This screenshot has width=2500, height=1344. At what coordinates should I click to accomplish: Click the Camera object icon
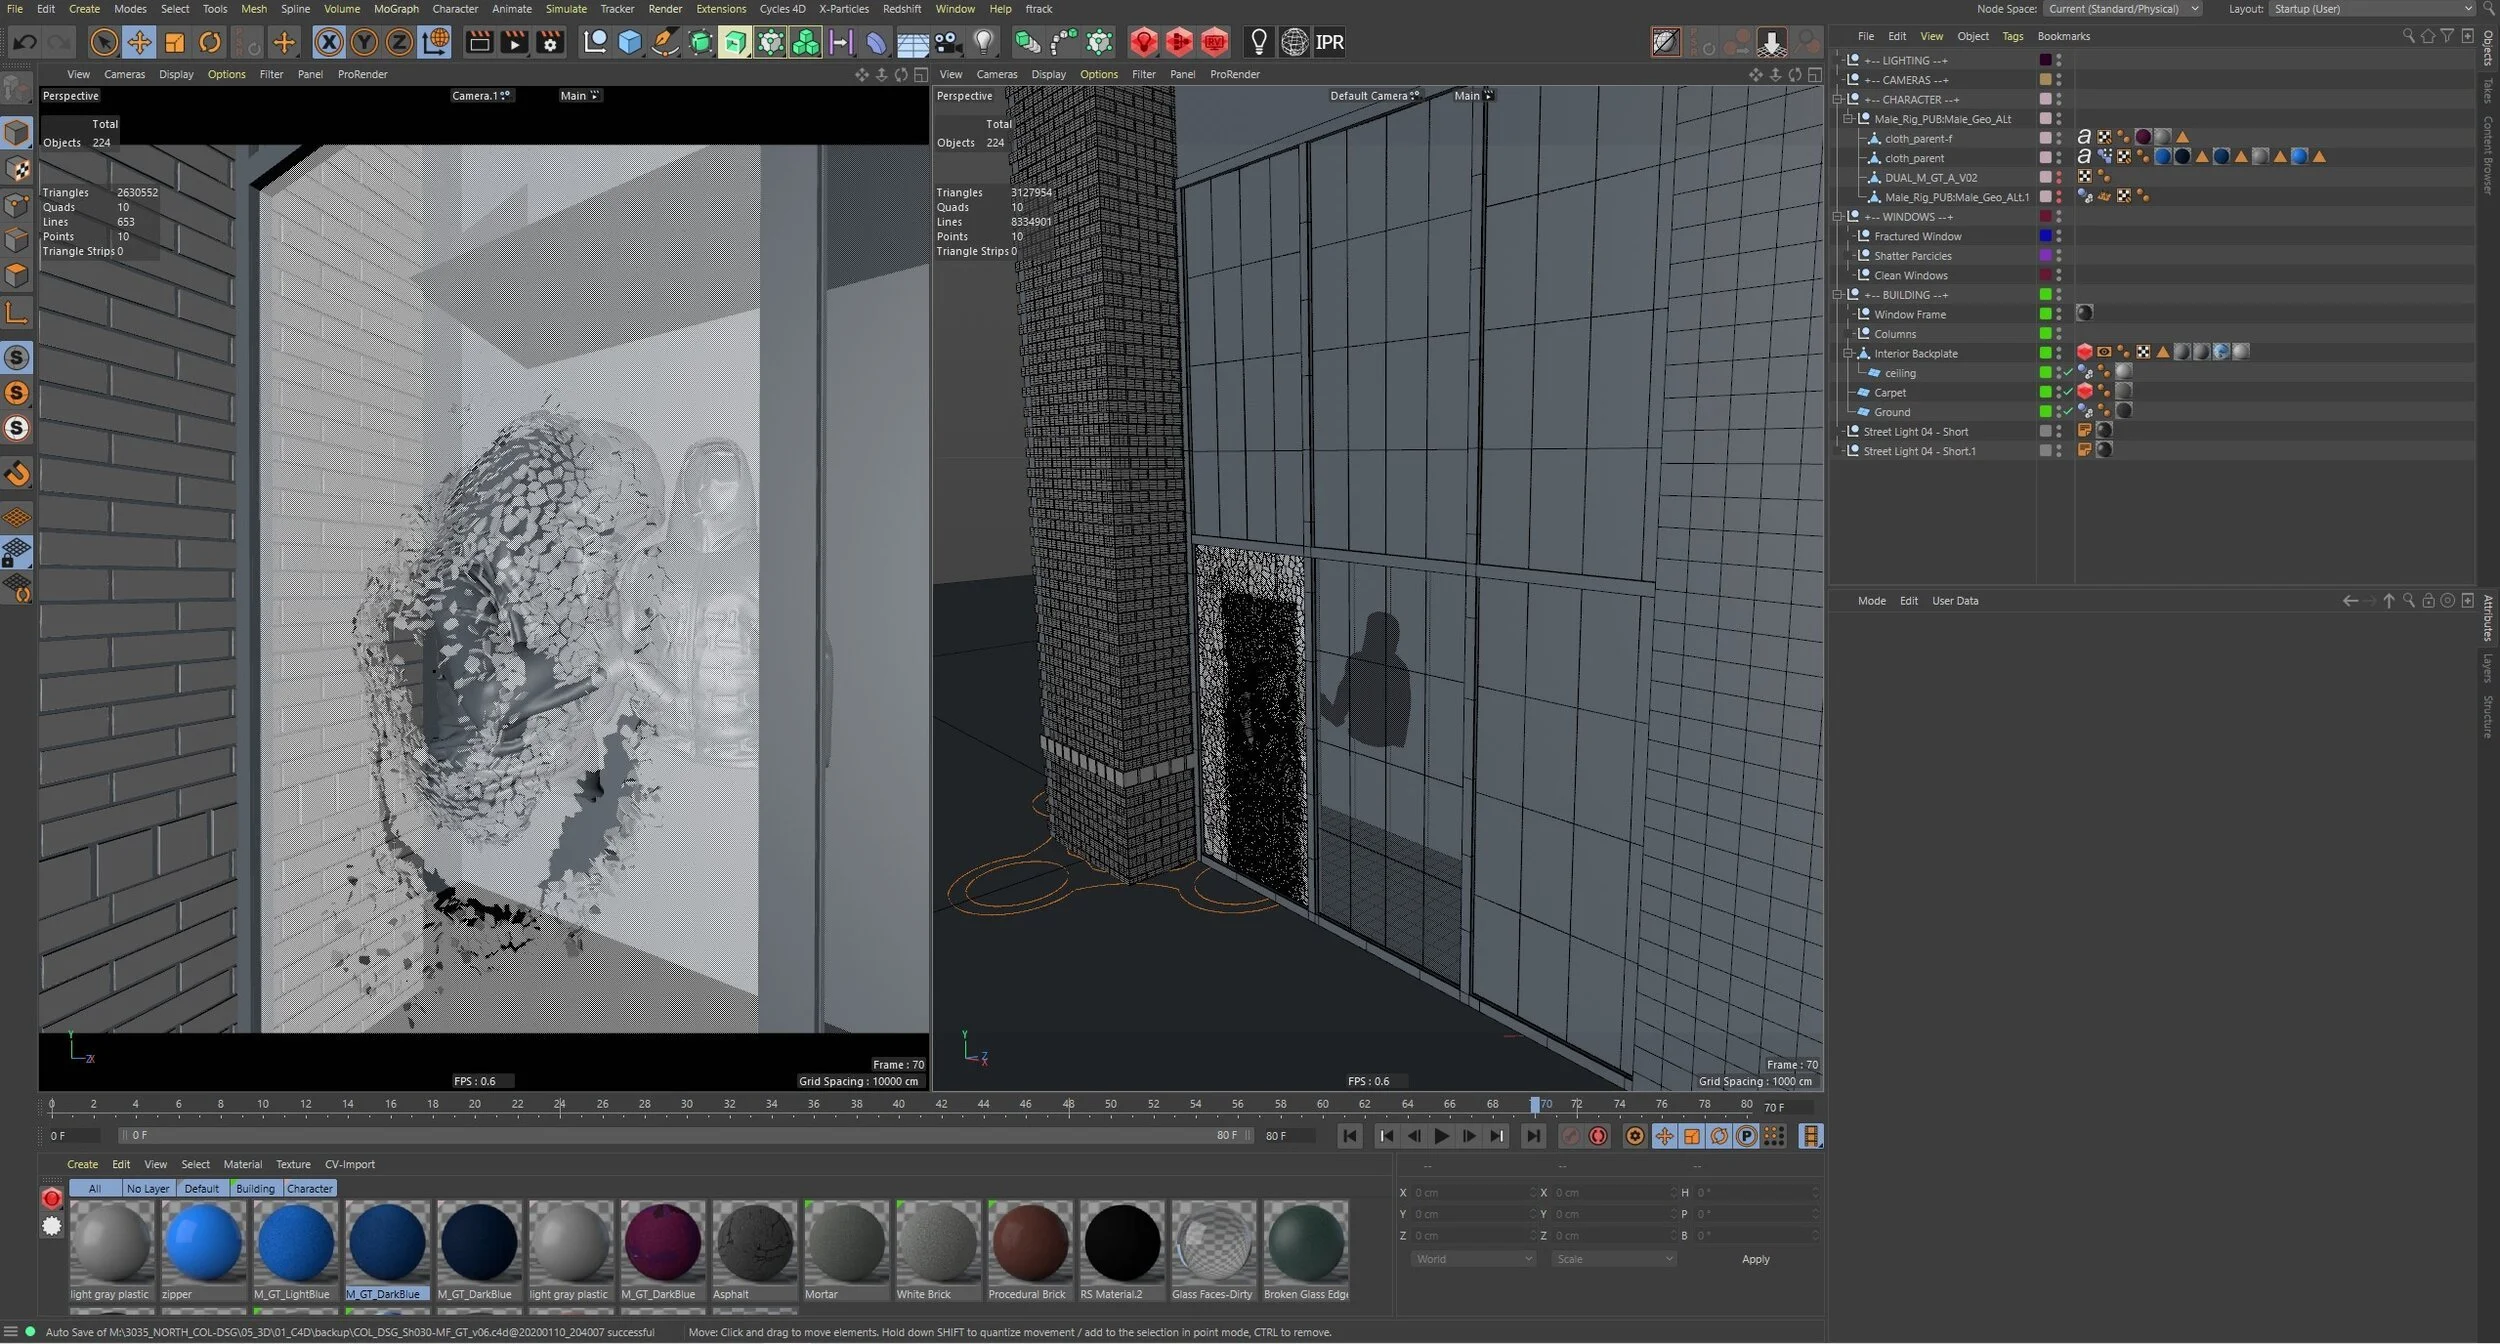[x=947, y=42]
